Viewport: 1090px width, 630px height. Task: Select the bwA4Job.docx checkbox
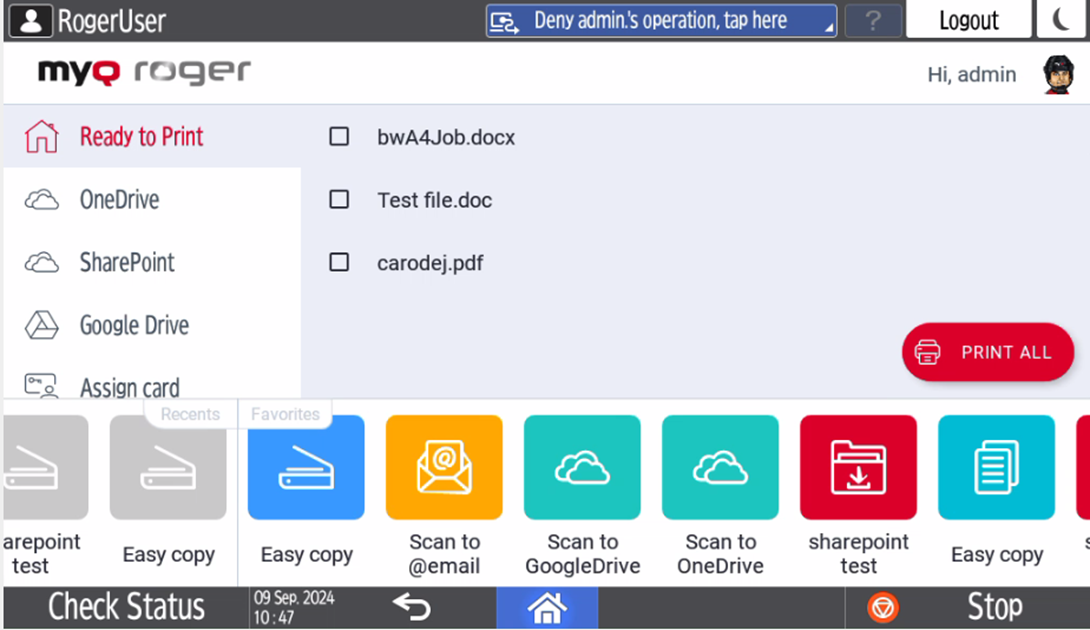(340, 137)
